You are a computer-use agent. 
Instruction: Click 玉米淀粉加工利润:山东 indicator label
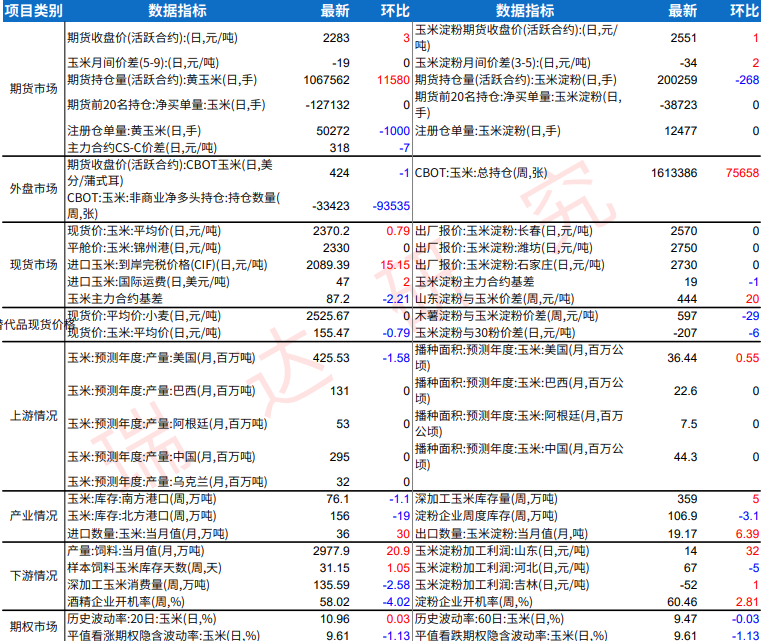pos(502,551)
